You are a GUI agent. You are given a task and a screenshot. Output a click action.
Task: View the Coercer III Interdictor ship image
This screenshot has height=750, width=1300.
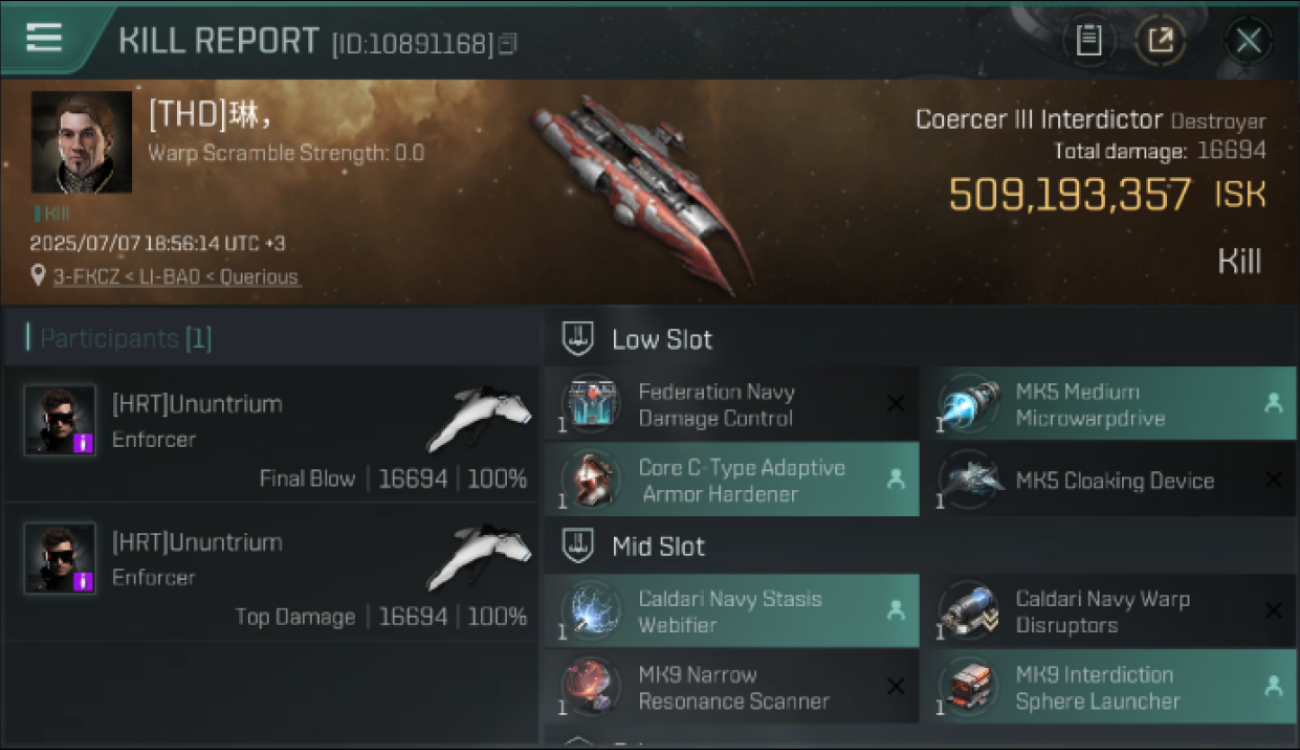pos(640,192)
